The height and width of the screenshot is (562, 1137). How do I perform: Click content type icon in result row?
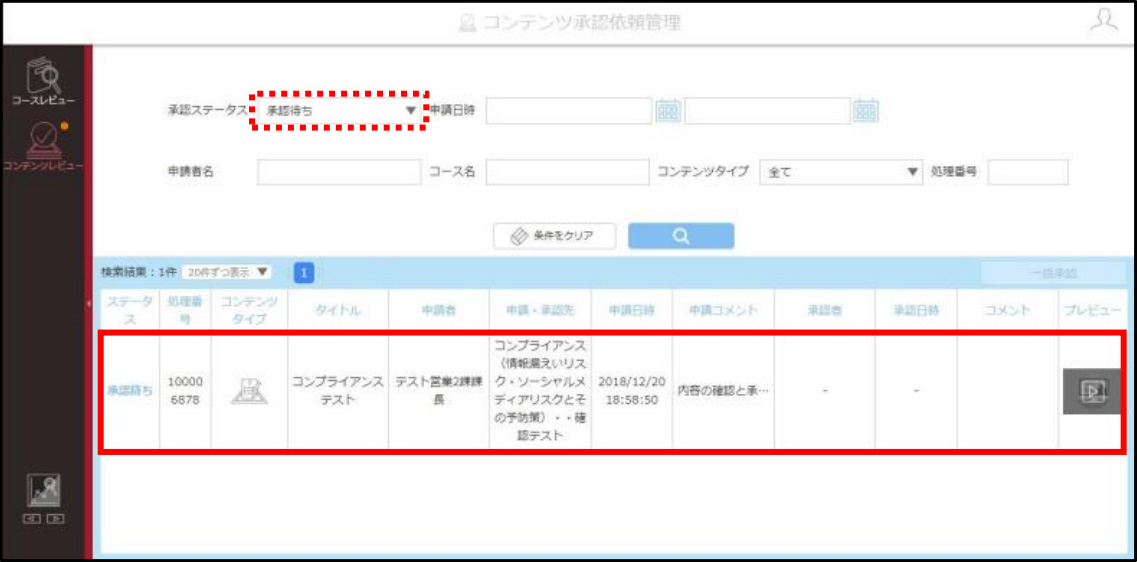click(249, 391)
